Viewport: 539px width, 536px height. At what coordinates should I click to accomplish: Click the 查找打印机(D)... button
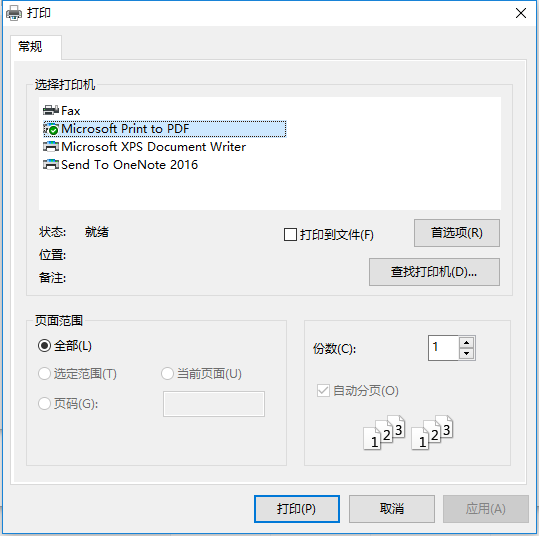(434, 272)
